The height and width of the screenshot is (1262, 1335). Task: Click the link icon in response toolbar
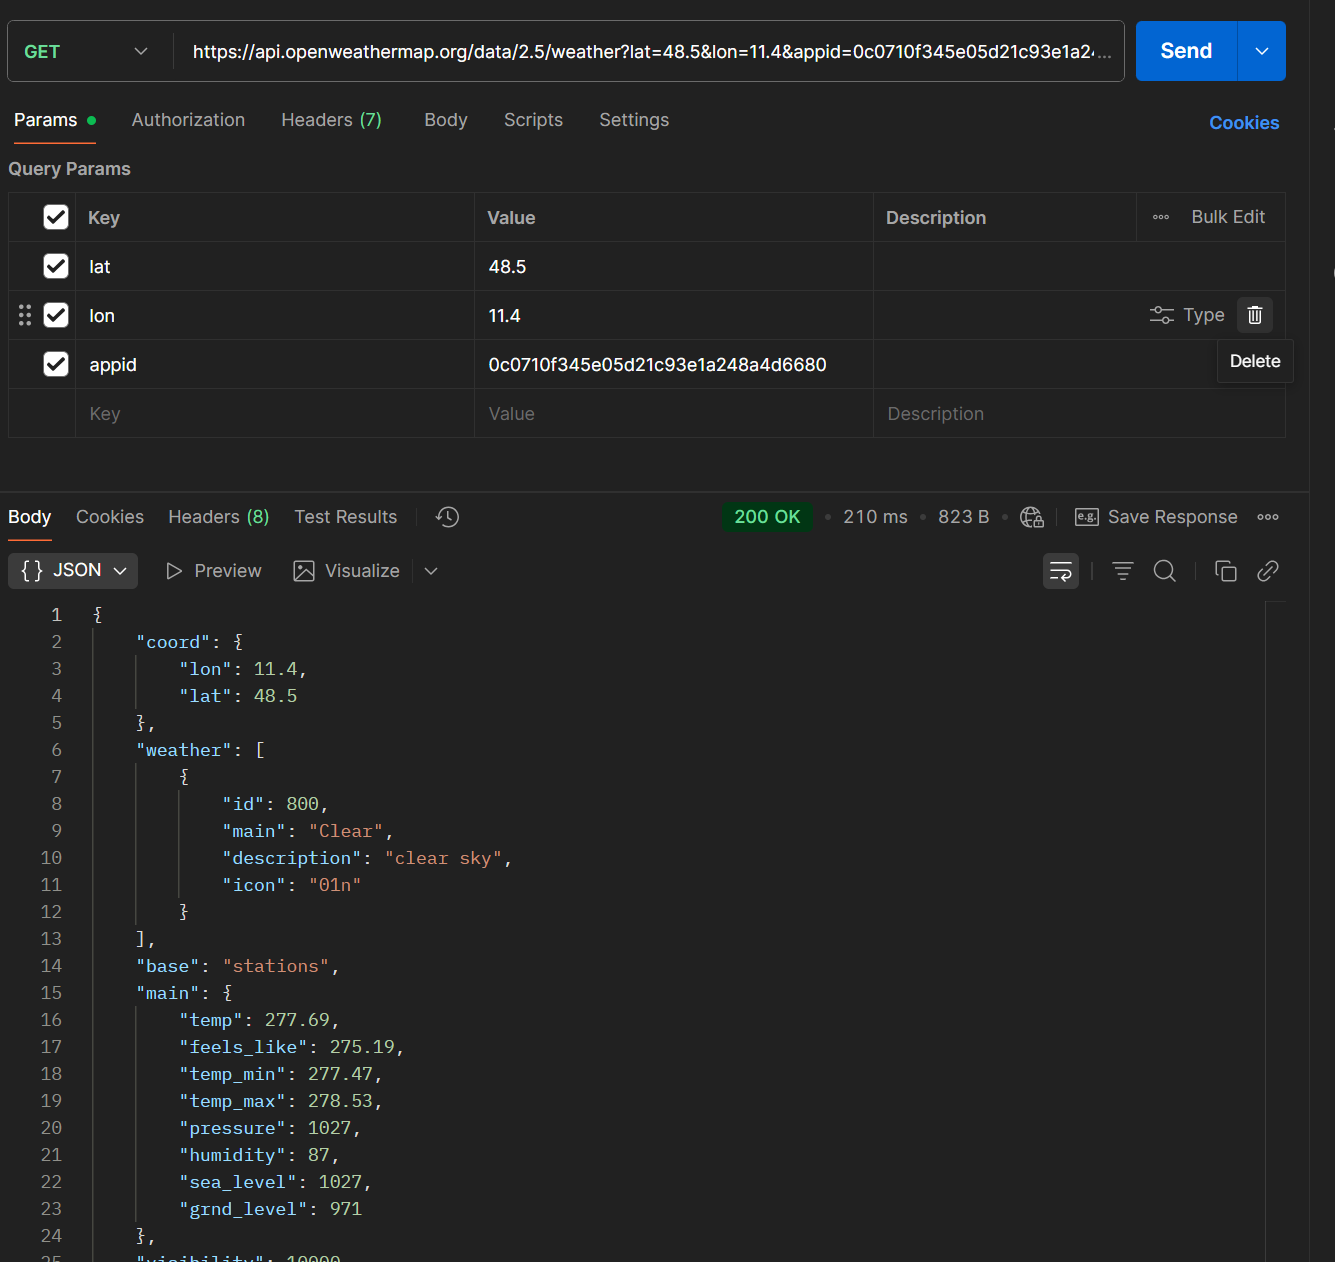(x=1267, y=571)
